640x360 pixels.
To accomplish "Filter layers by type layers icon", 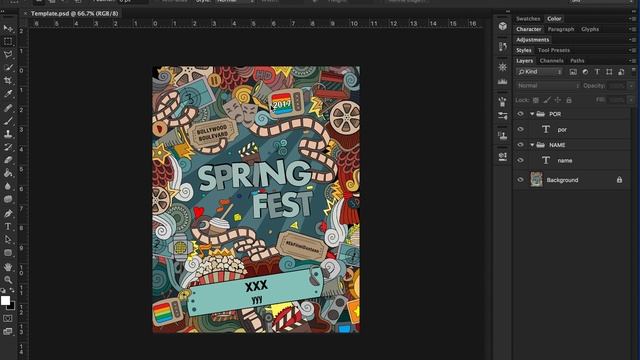I will coord(597,72).
